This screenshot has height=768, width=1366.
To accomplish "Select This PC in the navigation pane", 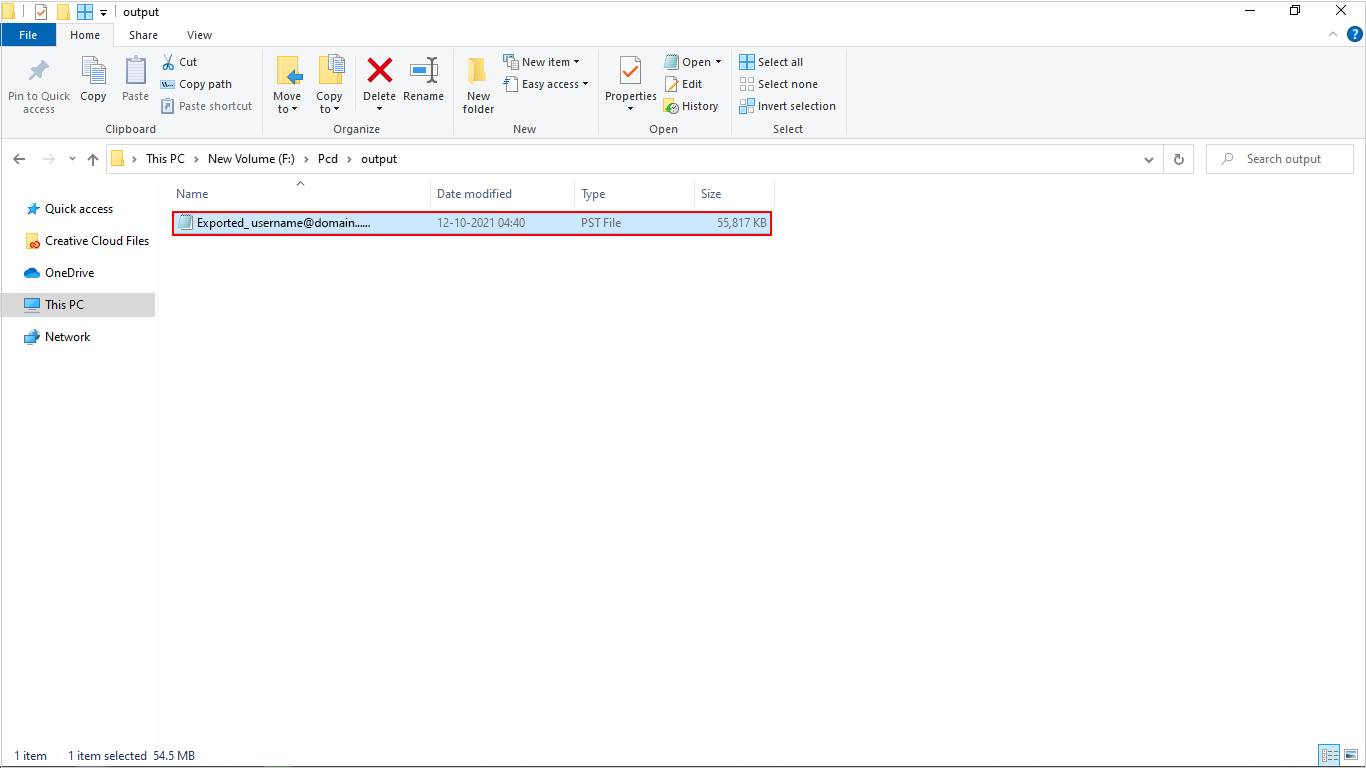I will [78, 305].
